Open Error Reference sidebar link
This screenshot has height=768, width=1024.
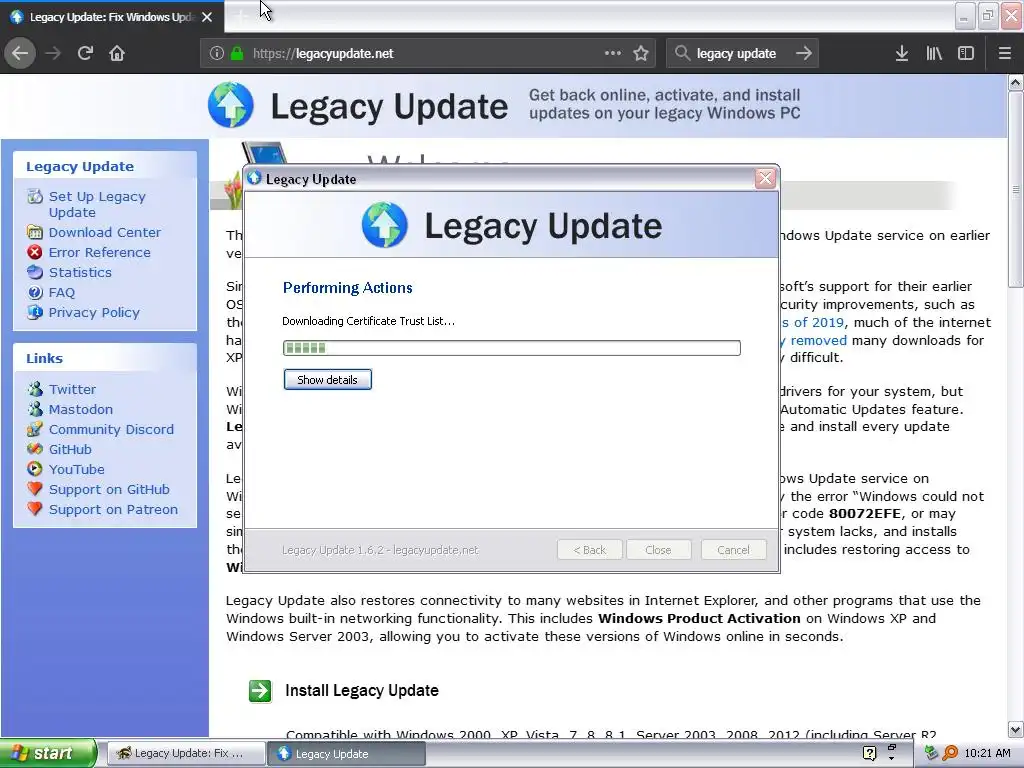pos(99,253)
